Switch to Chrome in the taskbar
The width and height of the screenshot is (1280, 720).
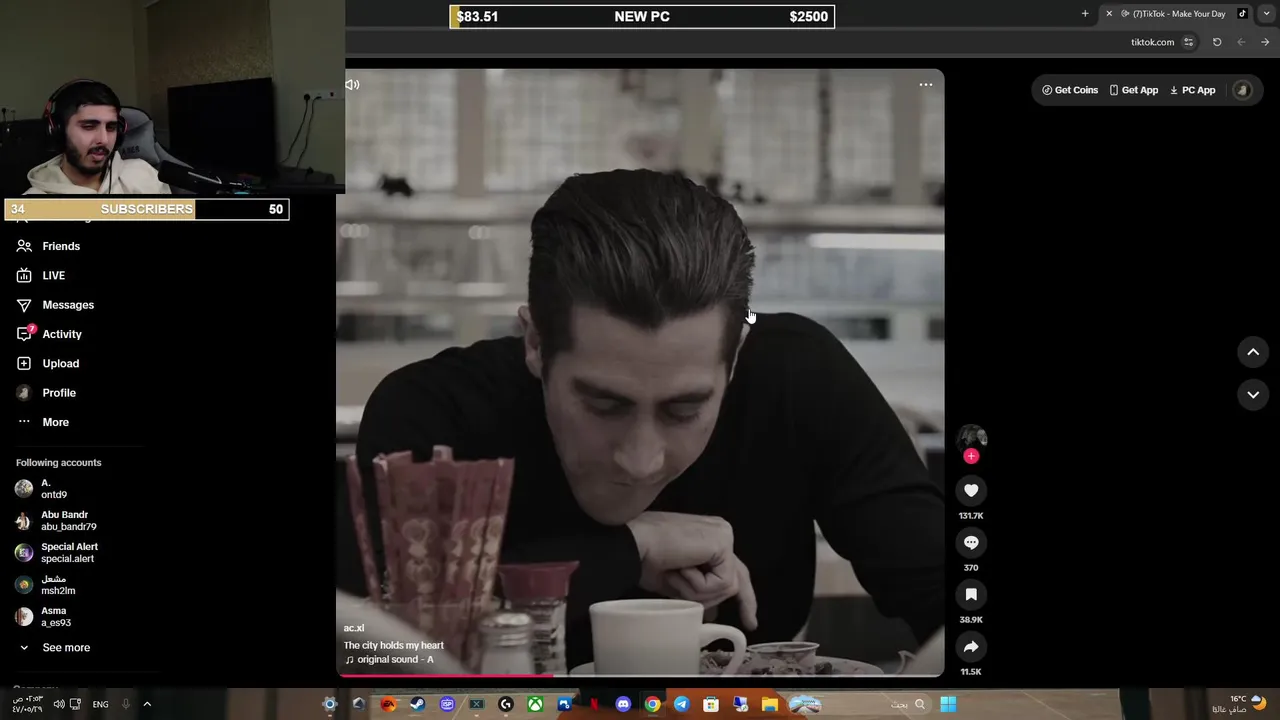pos(652,704)
